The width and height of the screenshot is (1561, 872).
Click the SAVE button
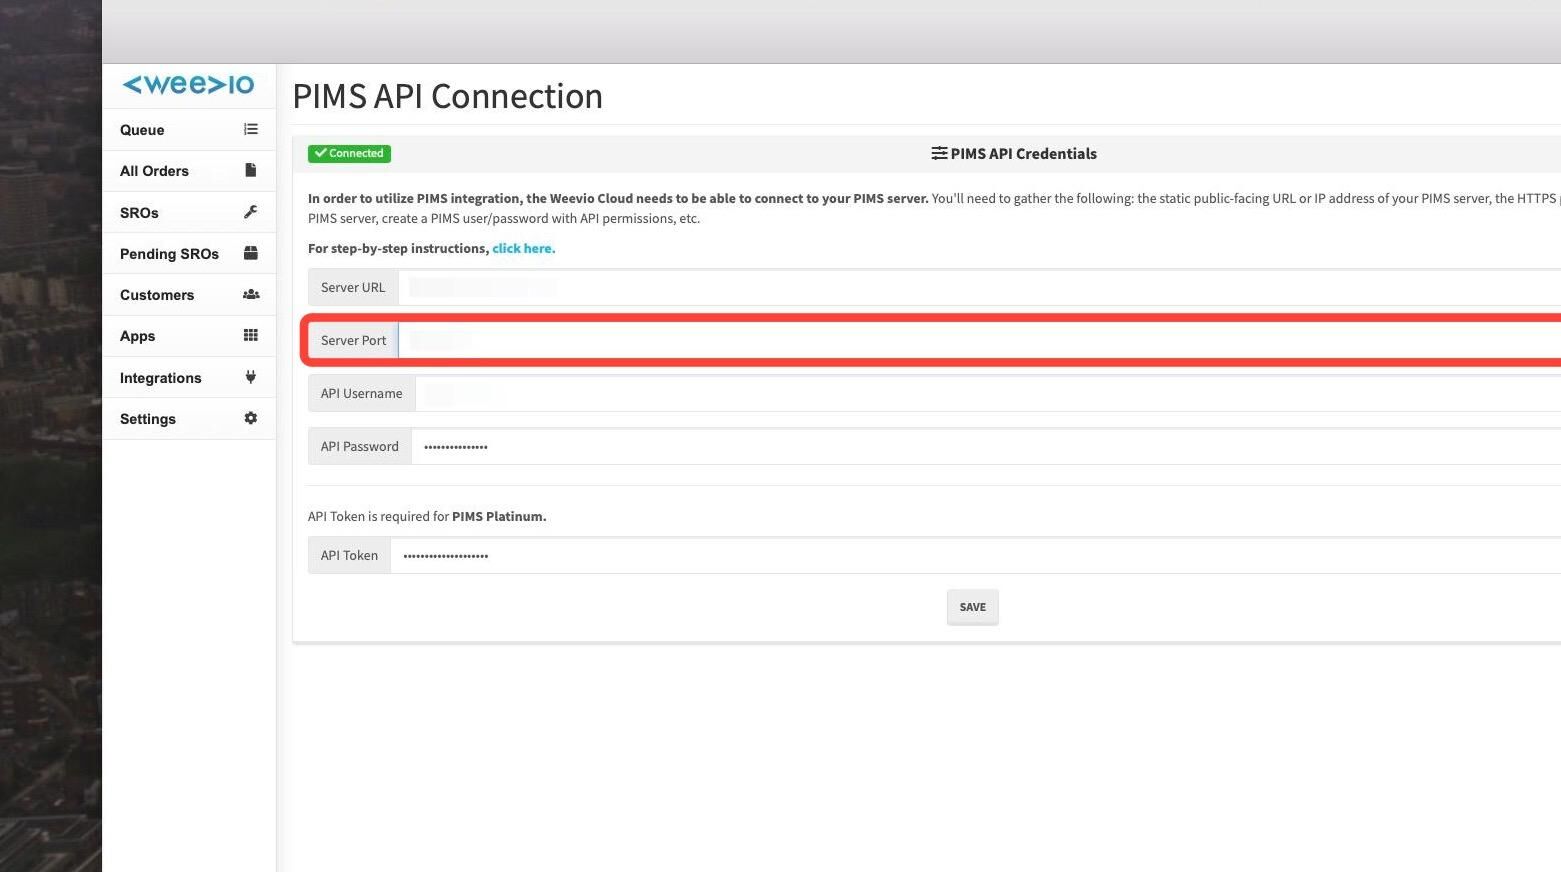click(973, 607)
